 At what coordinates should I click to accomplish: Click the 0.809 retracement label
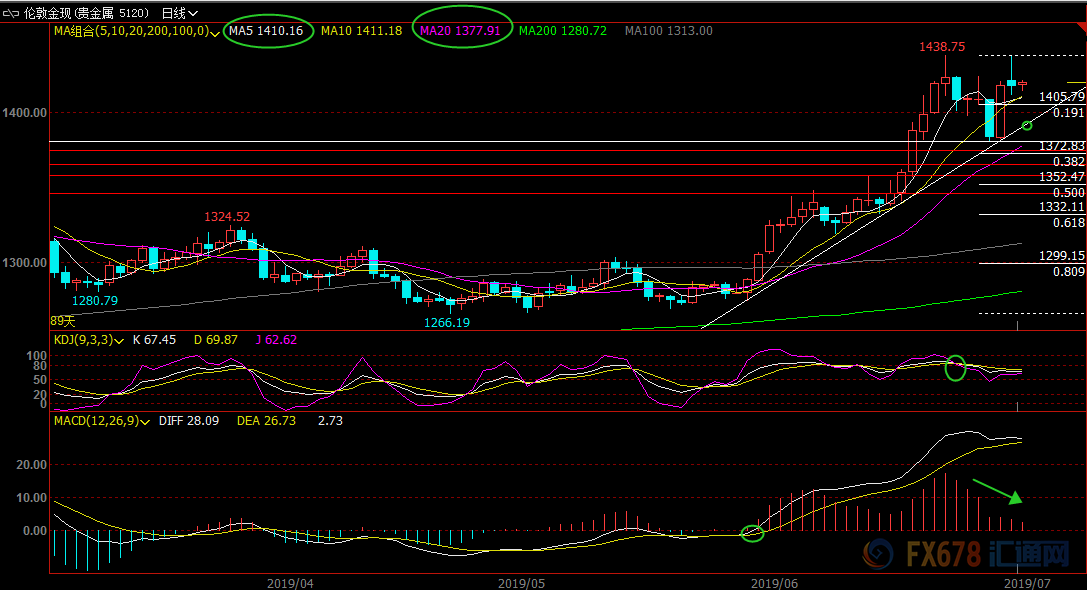pyautogui.click(x=1068, y=272)
